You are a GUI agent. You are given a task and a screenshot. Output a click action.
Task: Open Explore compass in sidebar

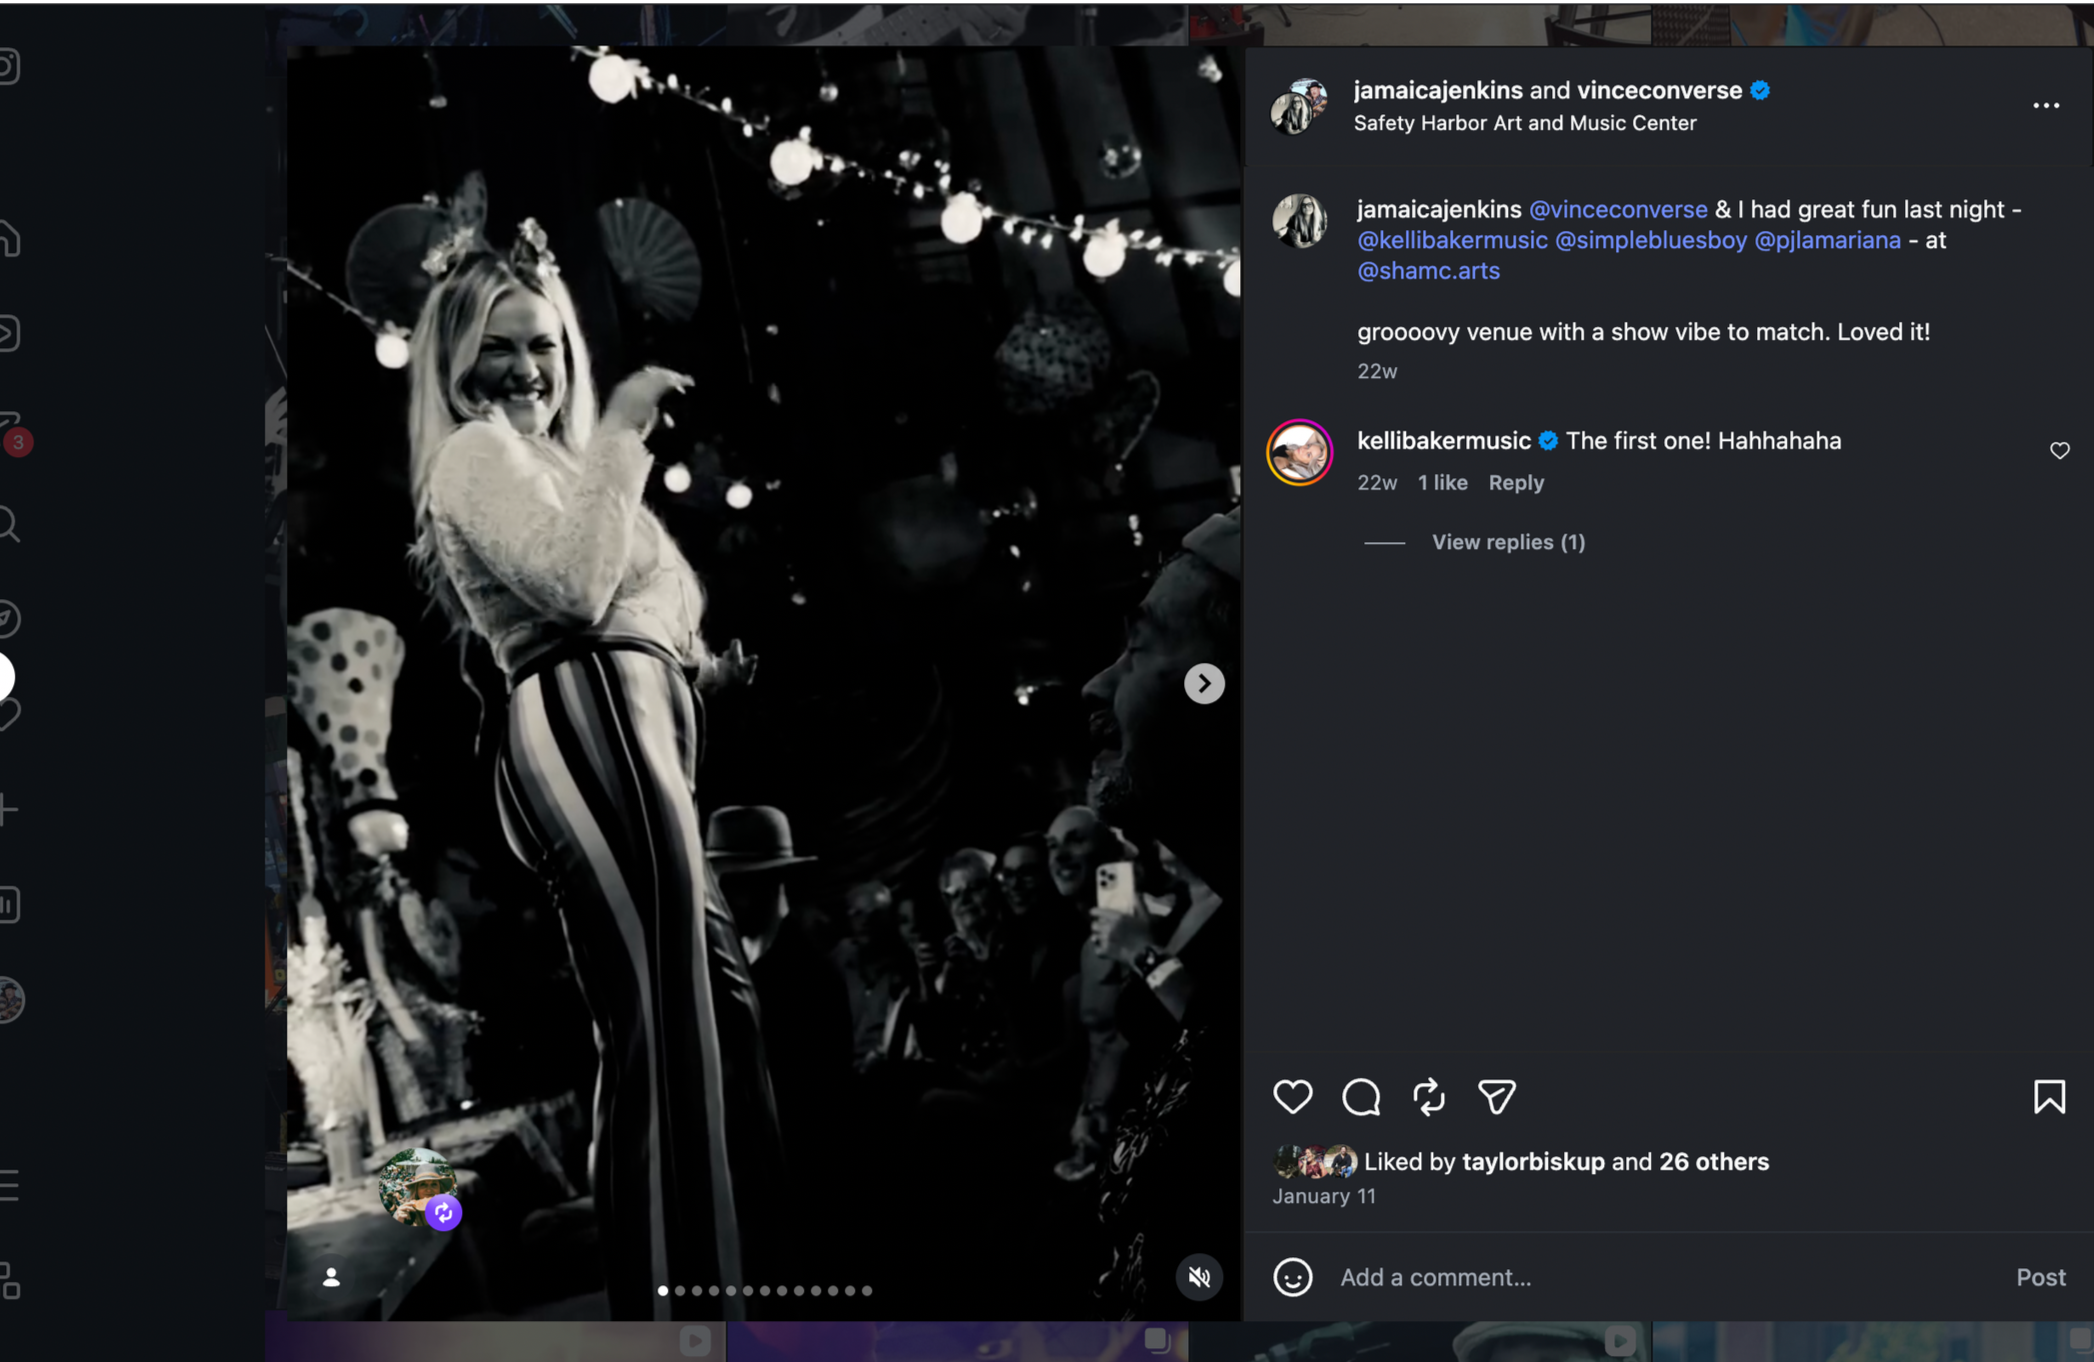[9, 619]
